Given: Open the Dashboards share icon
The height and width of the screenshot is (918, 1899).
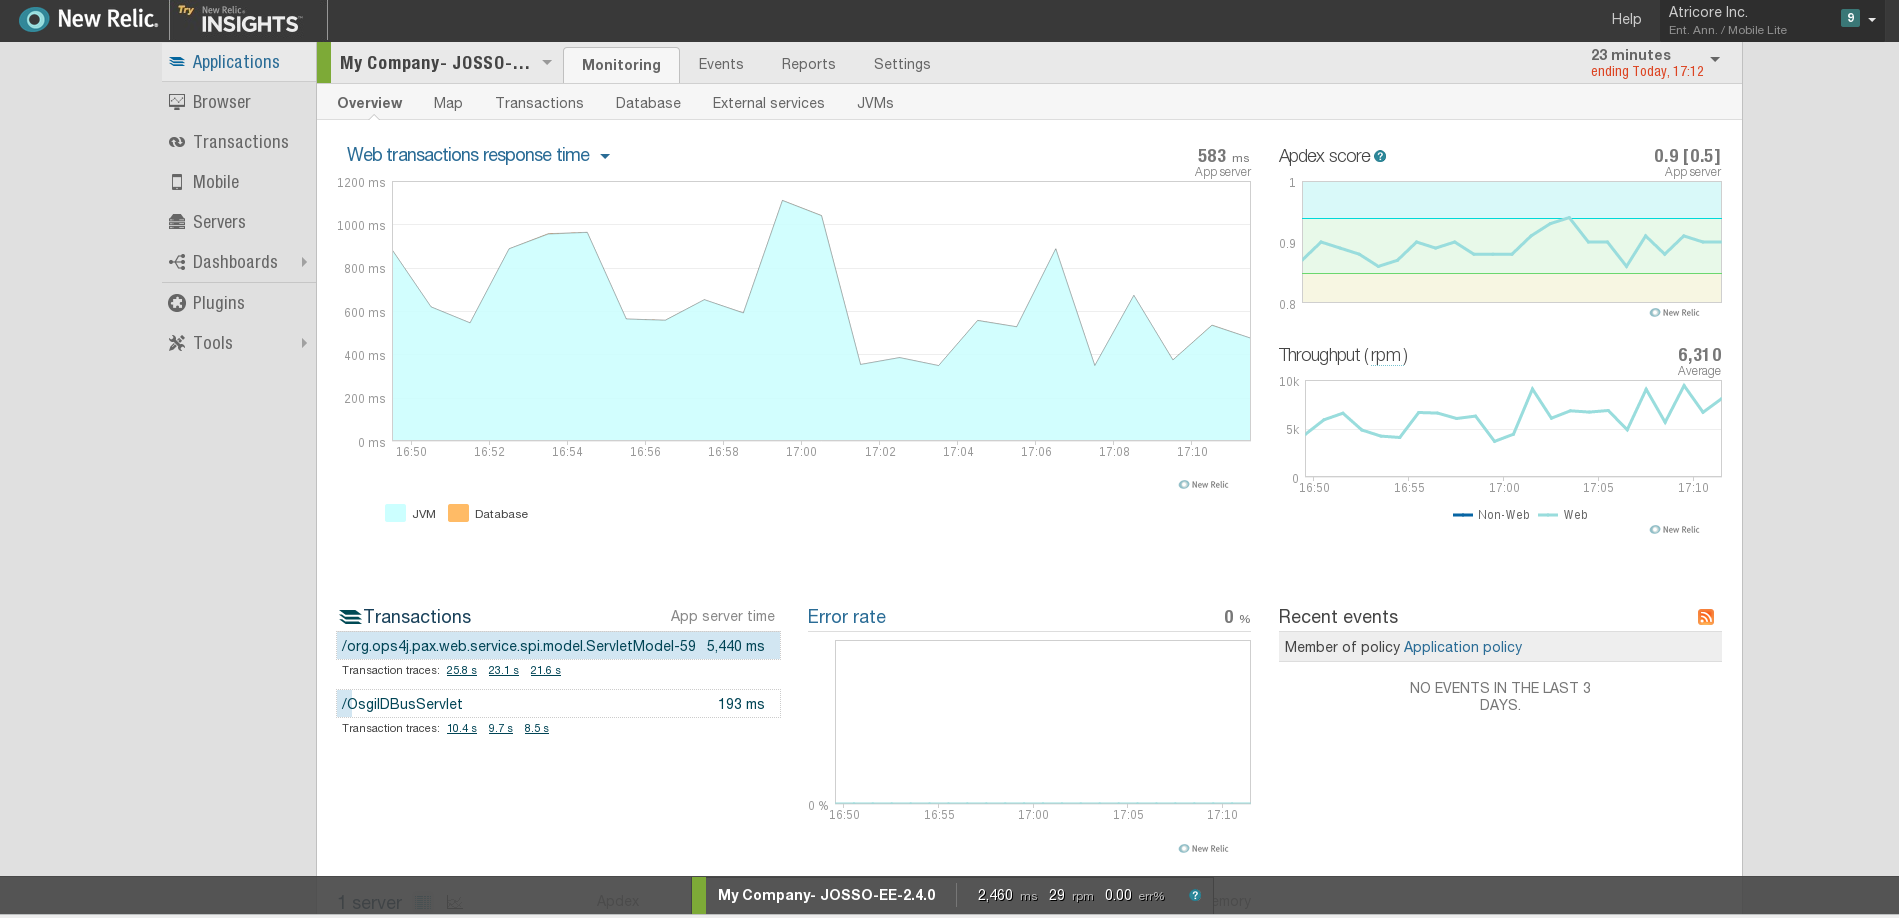Looking at the screenshot, I should point(177,262).
